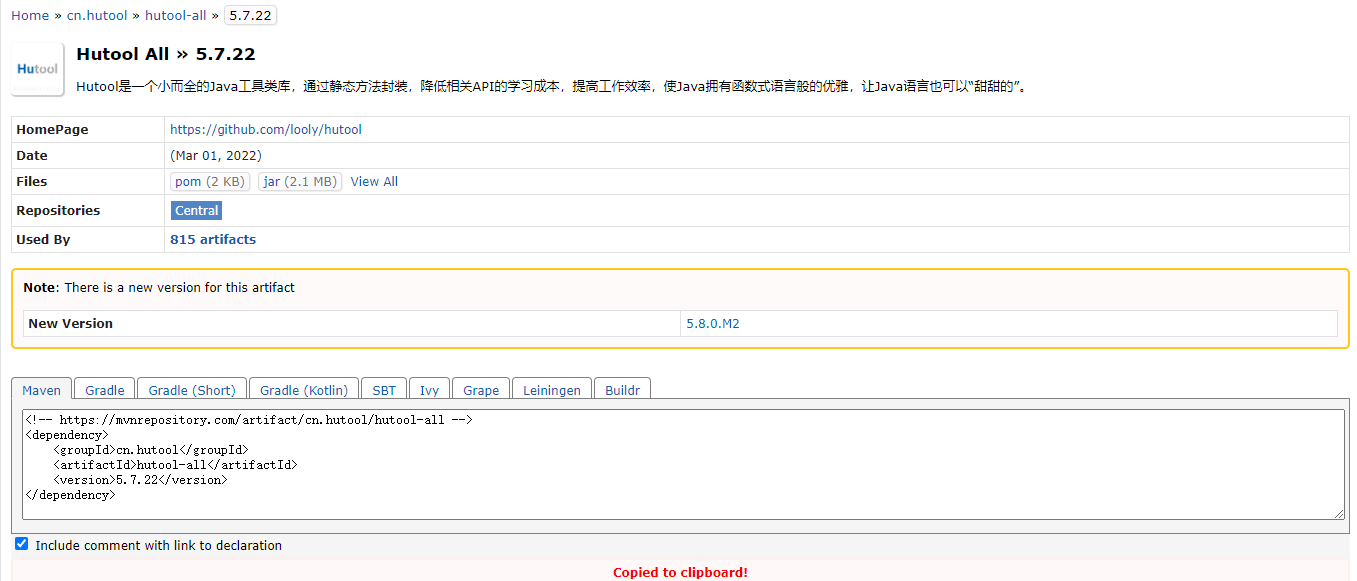Click the Repositories row label

click(x=58, y=210)
